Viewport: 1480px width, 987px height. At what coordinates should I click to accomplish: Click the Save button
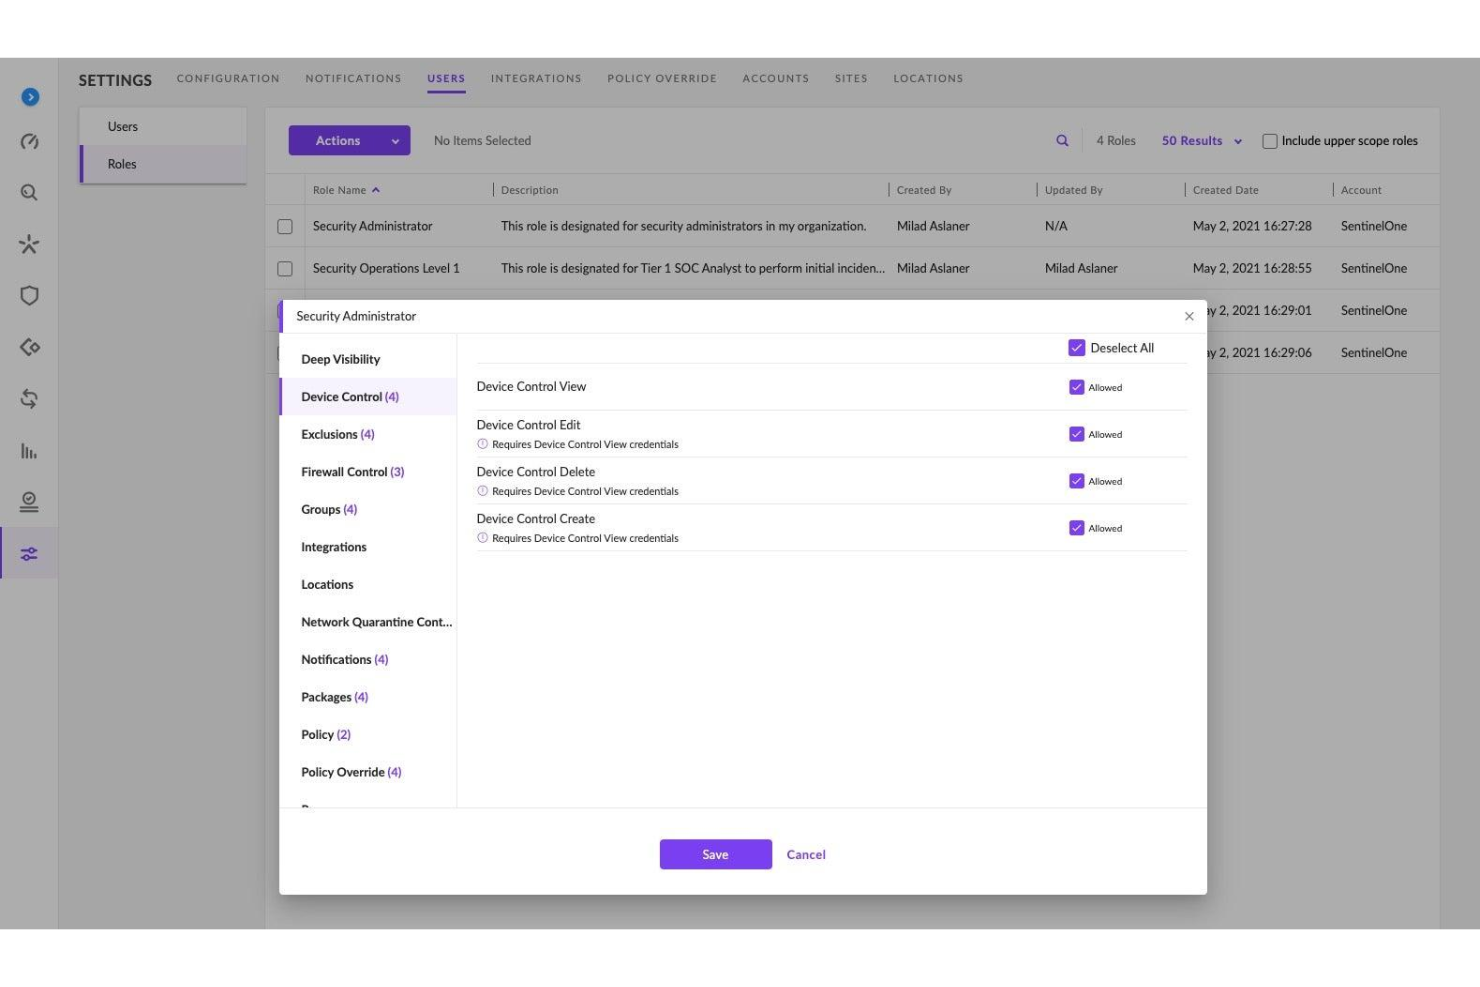click(x=715, y=854)
